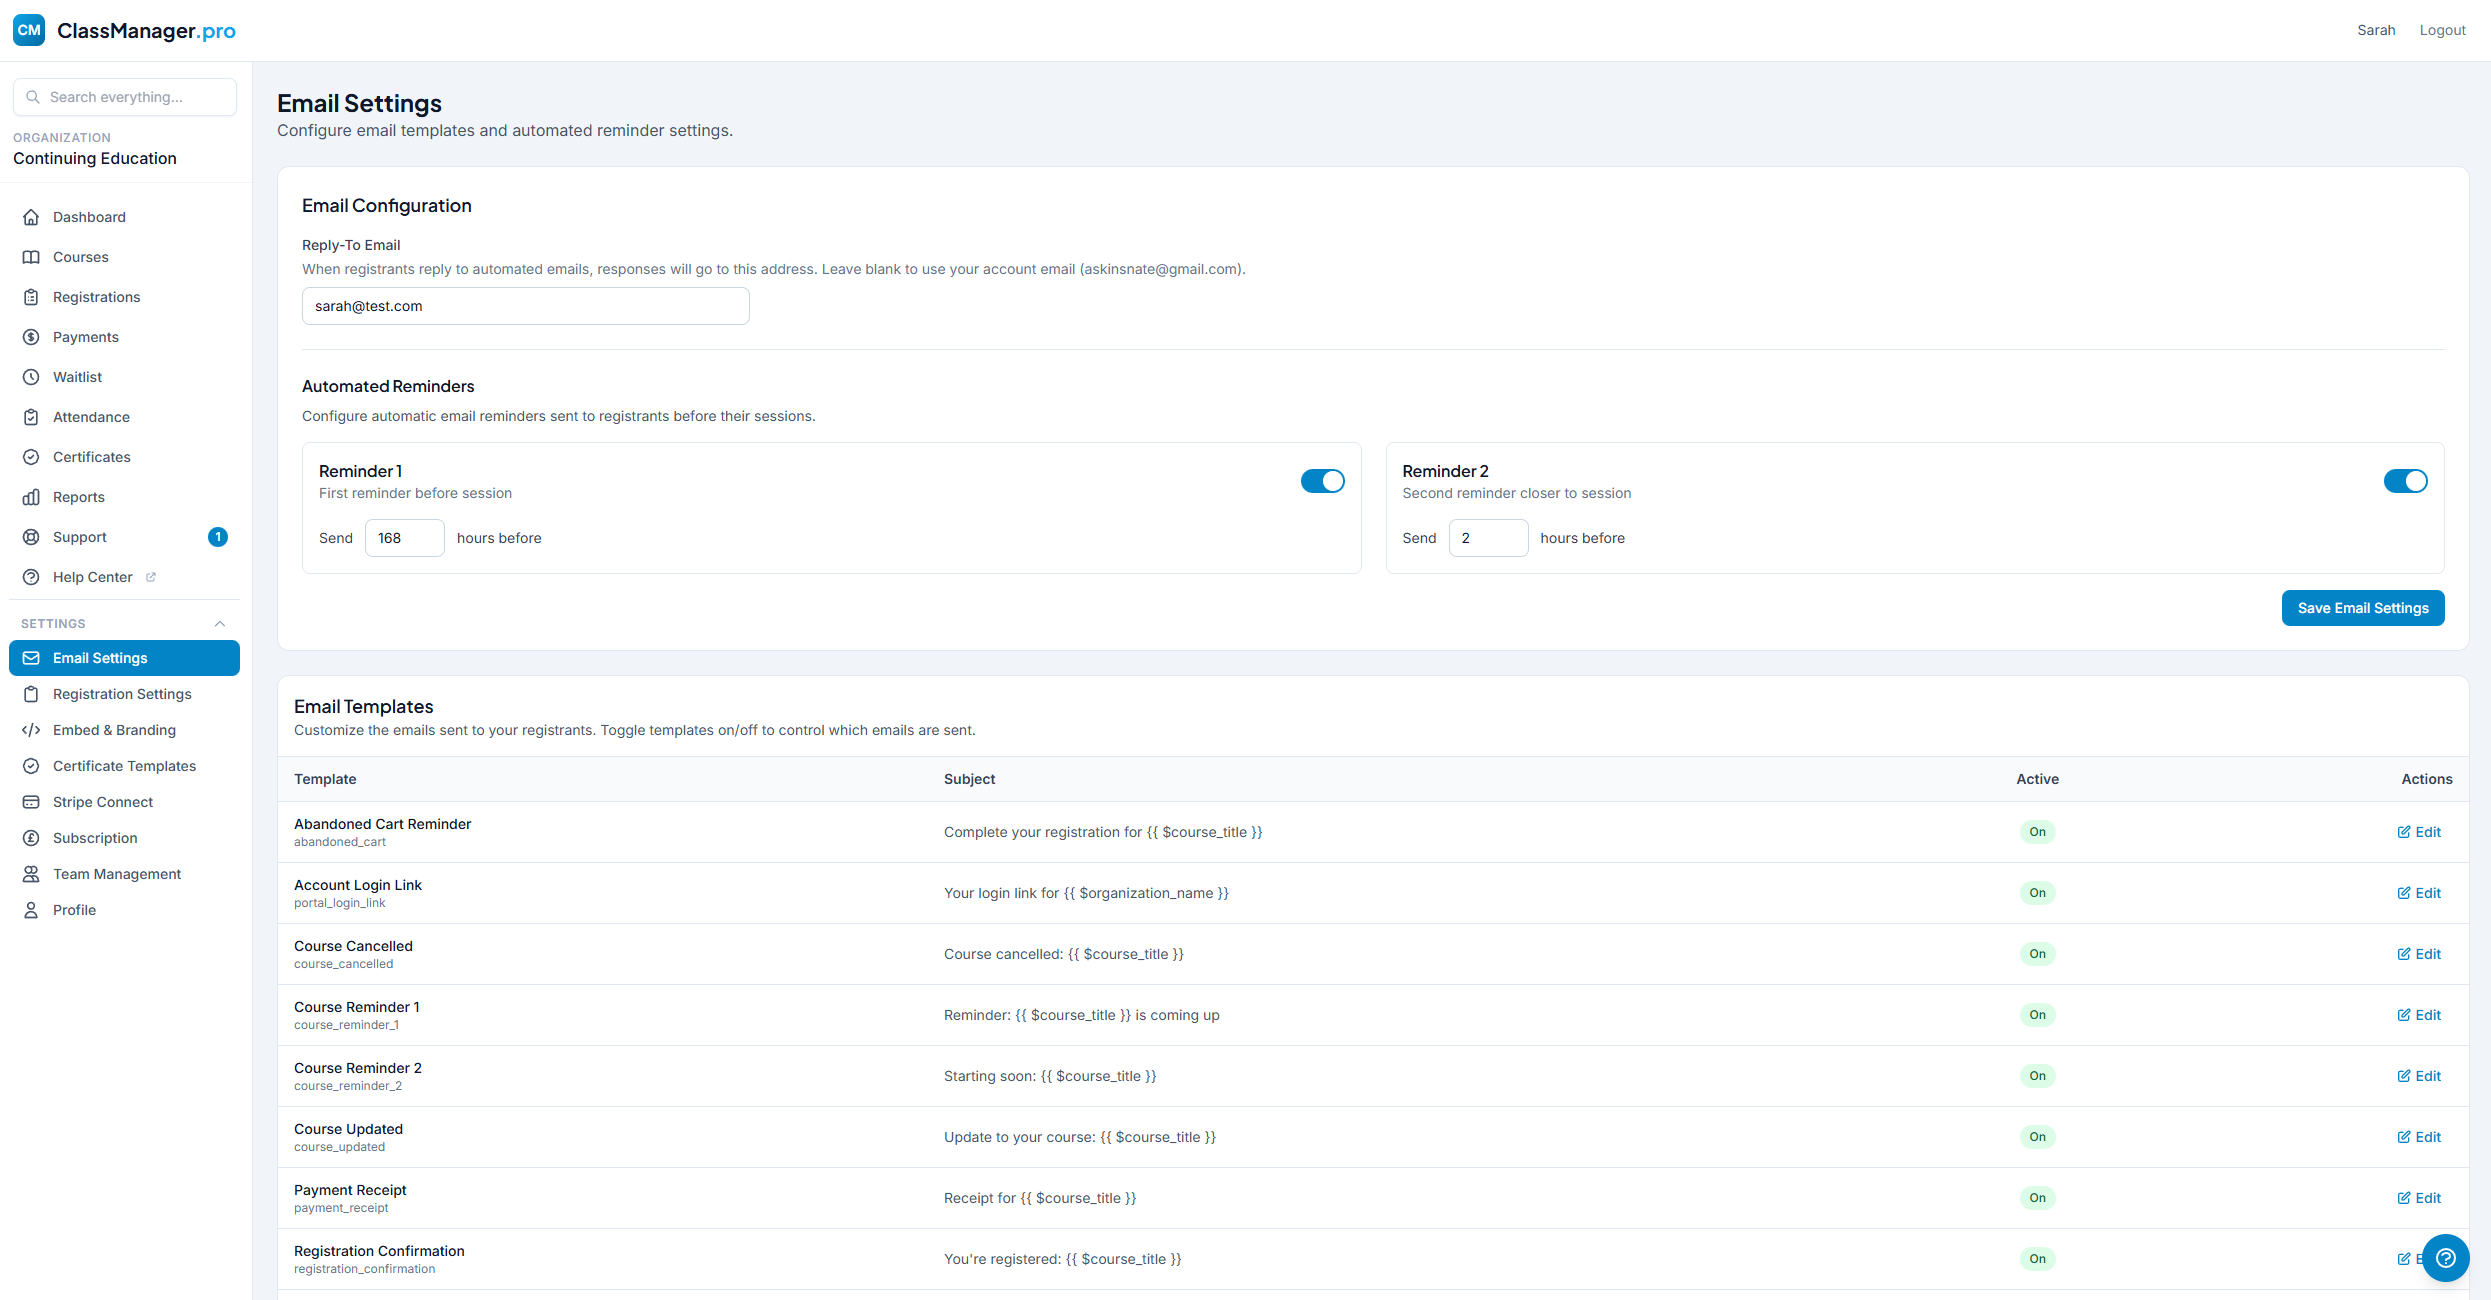Image resolution: width=2491 pixels, height=1300 pixels.
Task: Disable the Reminder 1 toggle switch
Action: pyautogui.click(x=1322, y=481)
